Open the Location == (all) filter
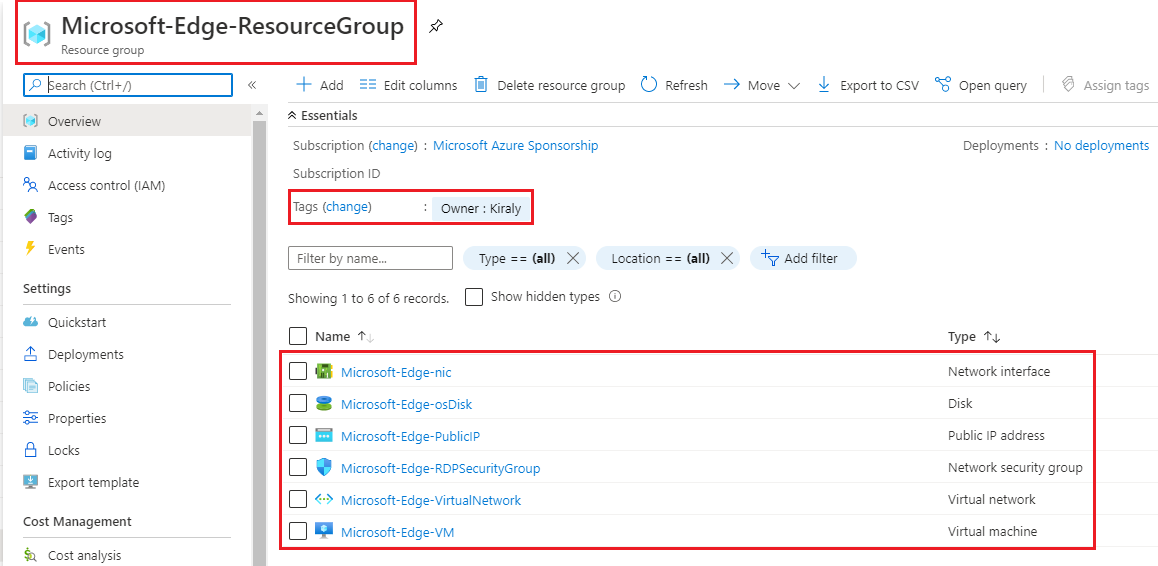Screen dimensions: 1158x566 pyautogui.click(x=660, y=258)
